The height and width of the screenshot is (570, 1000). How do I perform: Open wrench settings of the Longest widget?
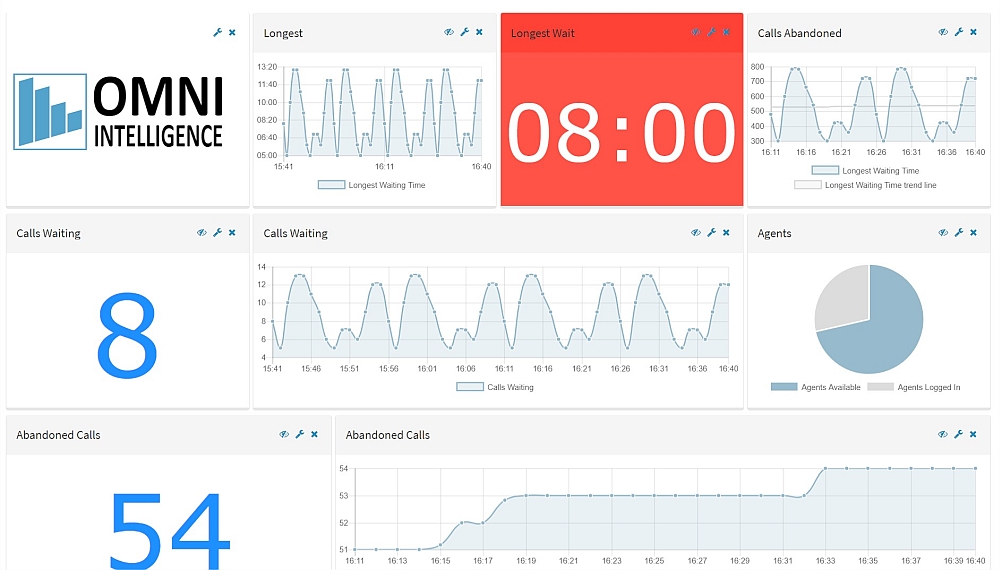tap(464, 32)
